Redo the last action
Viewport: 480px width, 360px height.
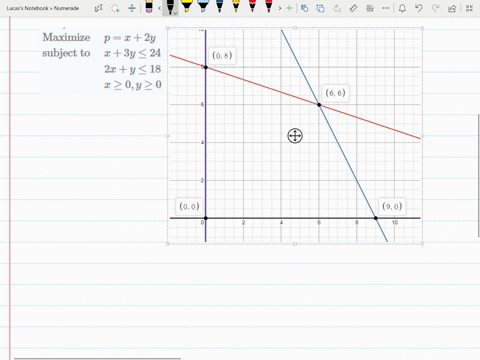tap(435, 8)
